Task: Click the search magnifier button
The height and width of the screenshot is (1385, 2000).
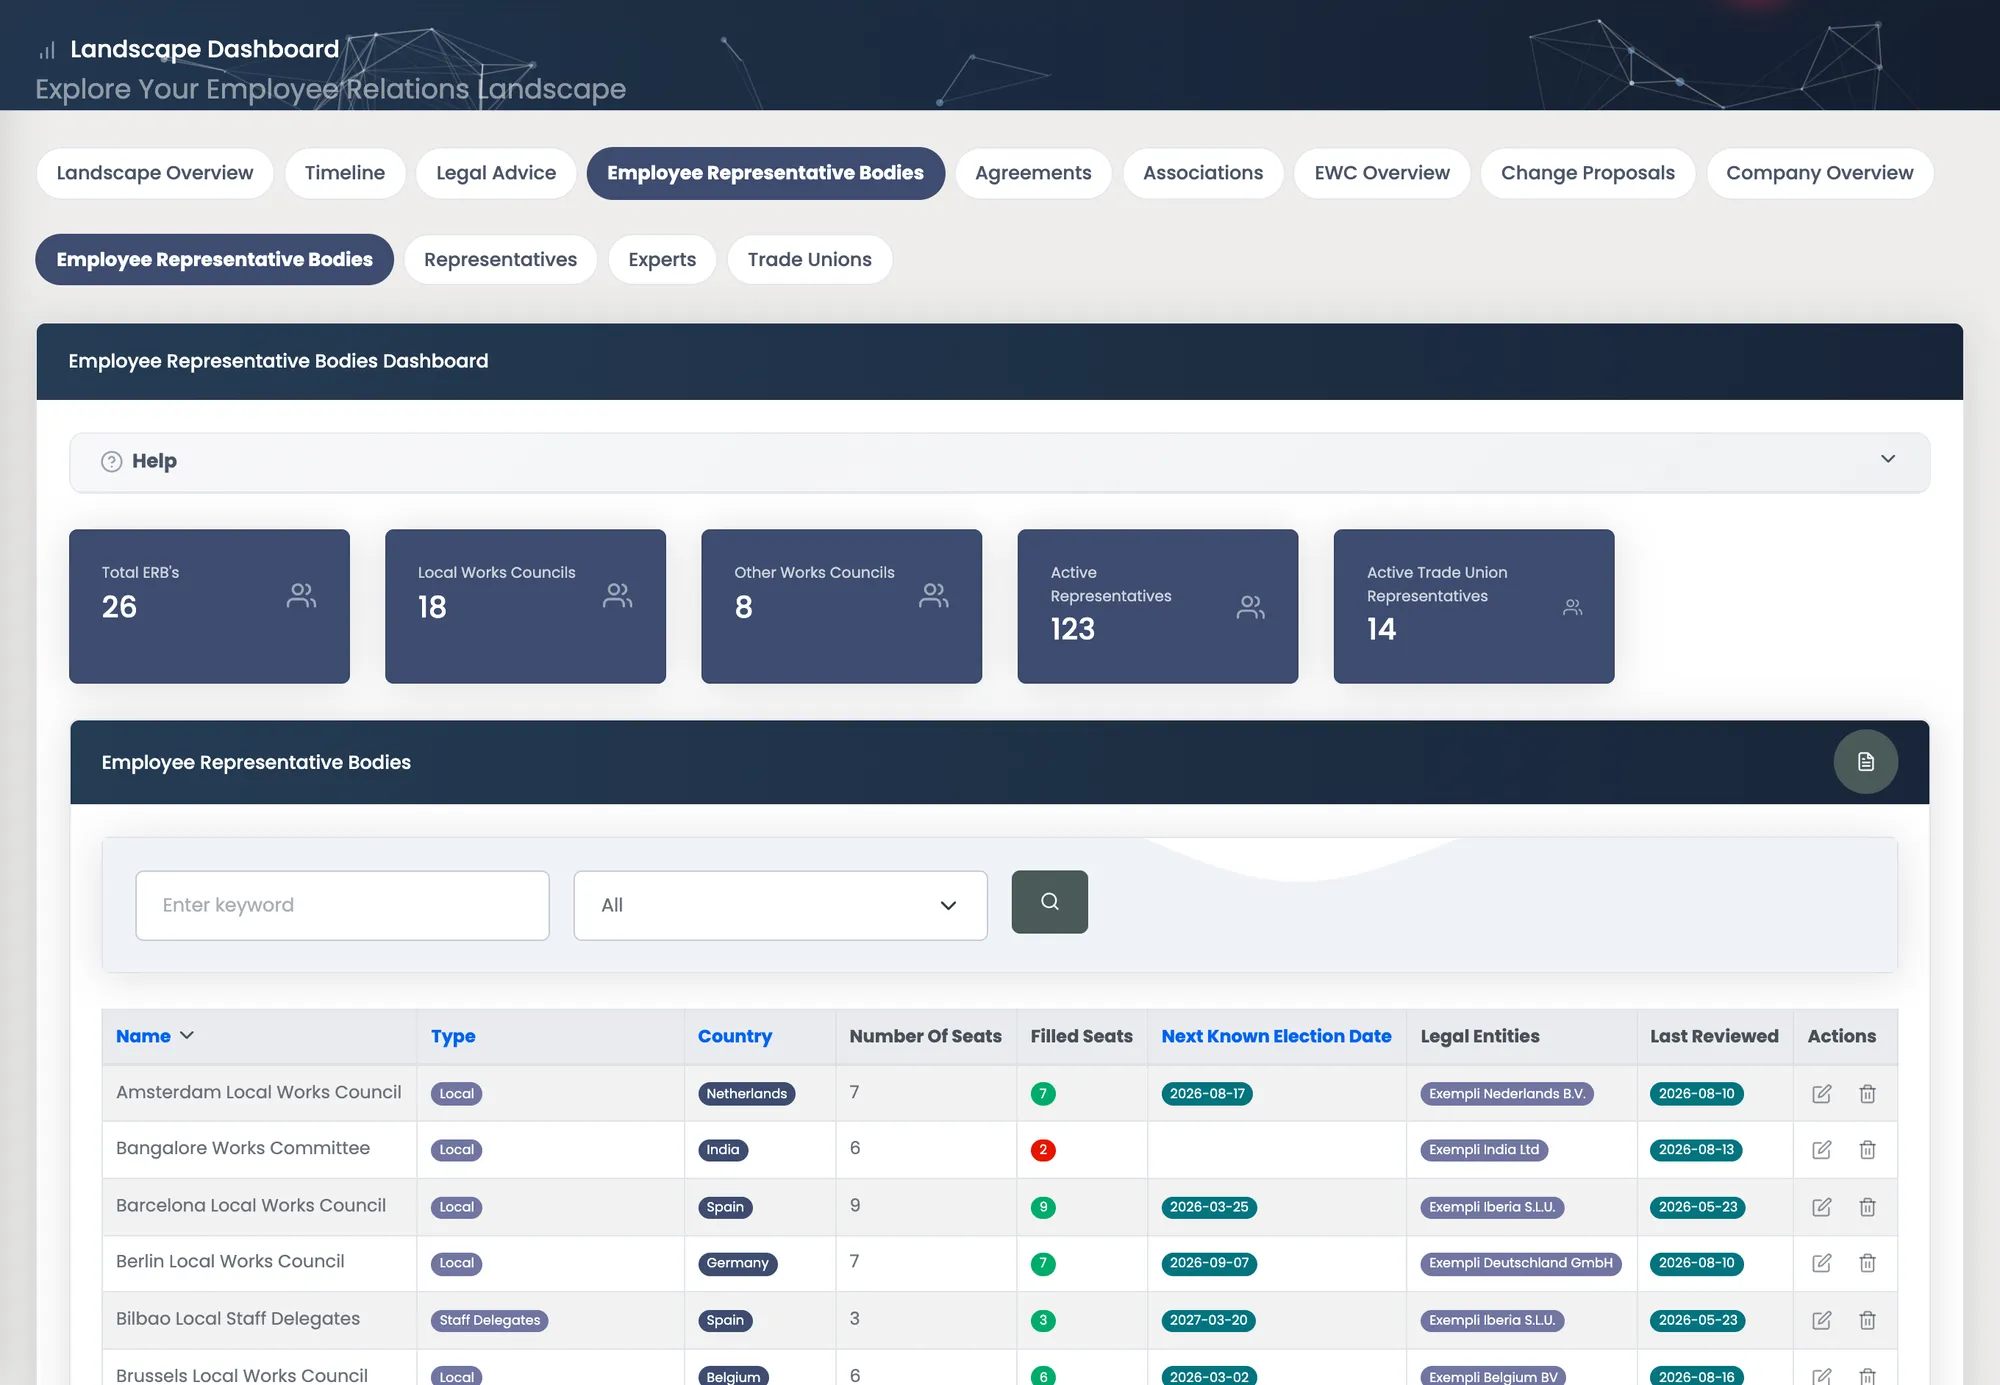Action: (x=1049, y=902)
